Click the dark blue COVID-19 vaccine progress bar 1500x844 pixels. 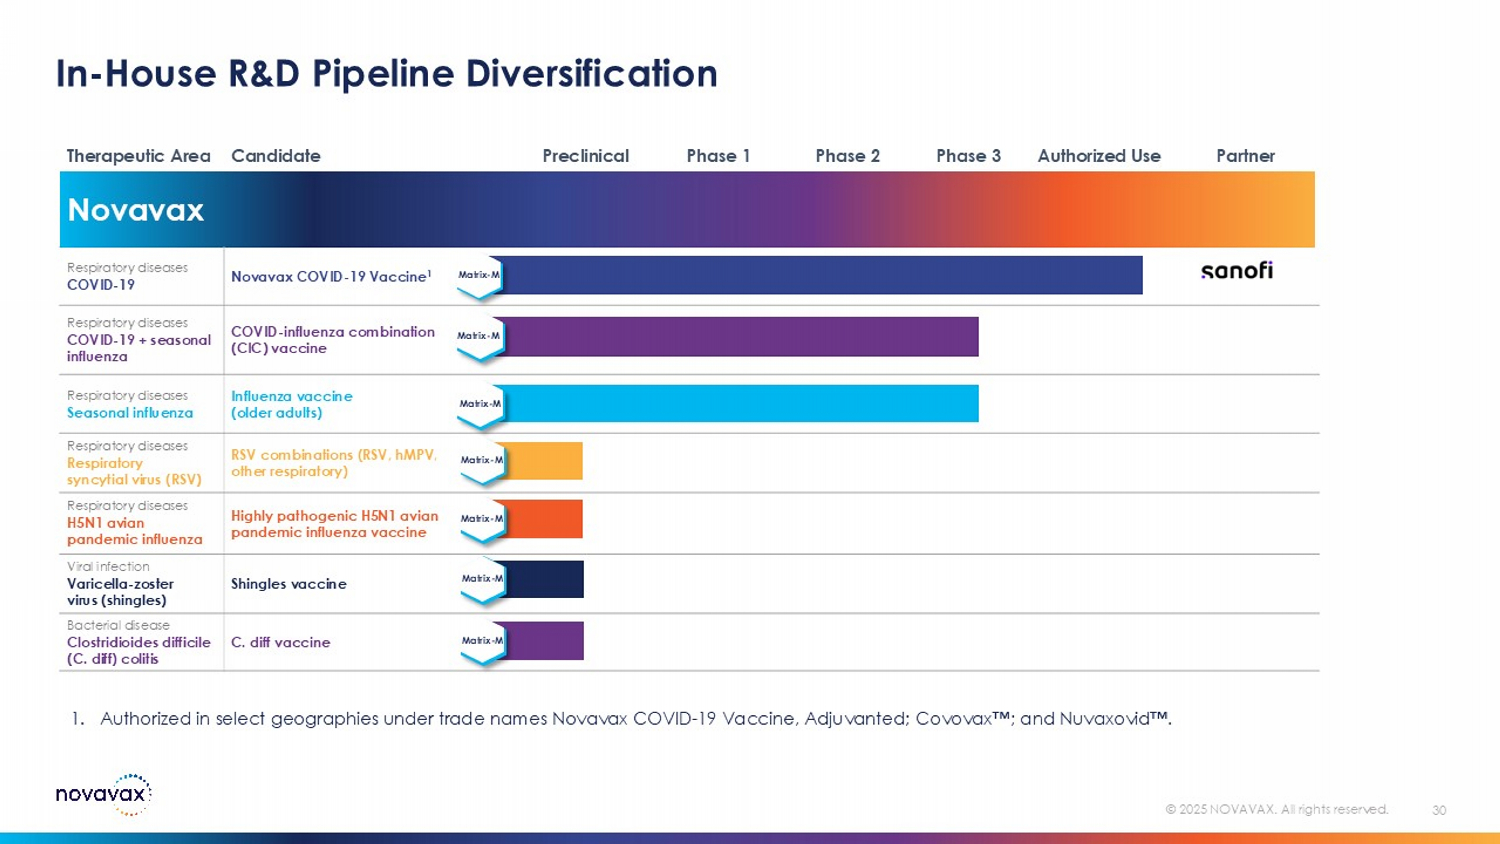pos(820,275)
